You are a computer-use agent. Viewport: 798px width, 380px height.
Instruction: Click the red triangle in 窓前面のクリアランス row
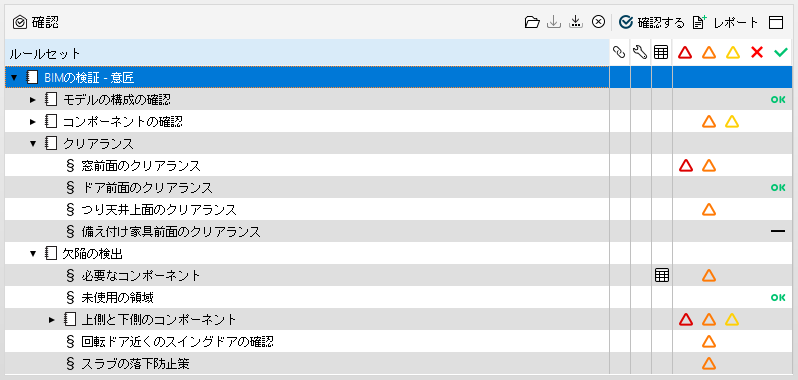pos(686,165)
